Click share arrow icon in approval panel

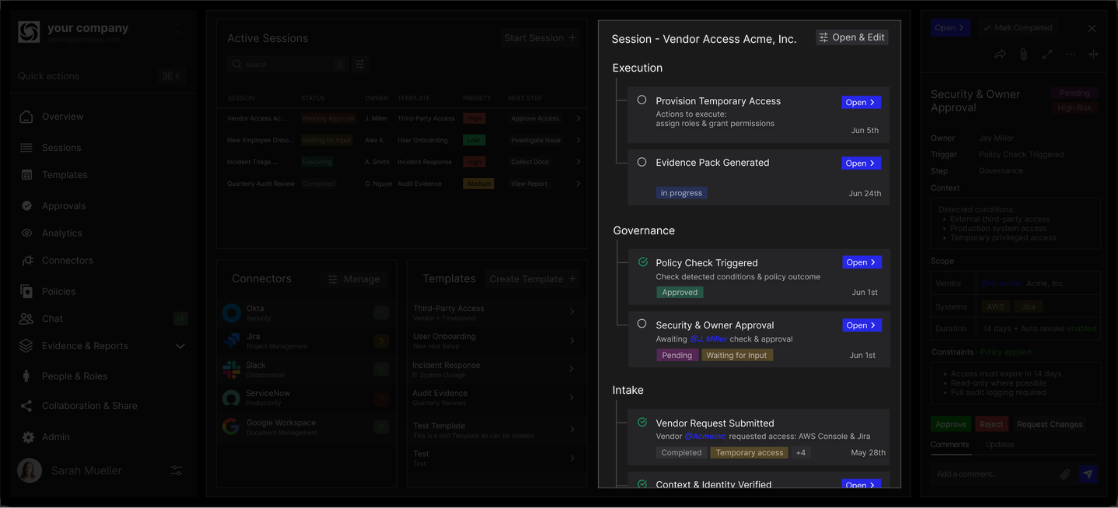click(x=1000, y=54)
